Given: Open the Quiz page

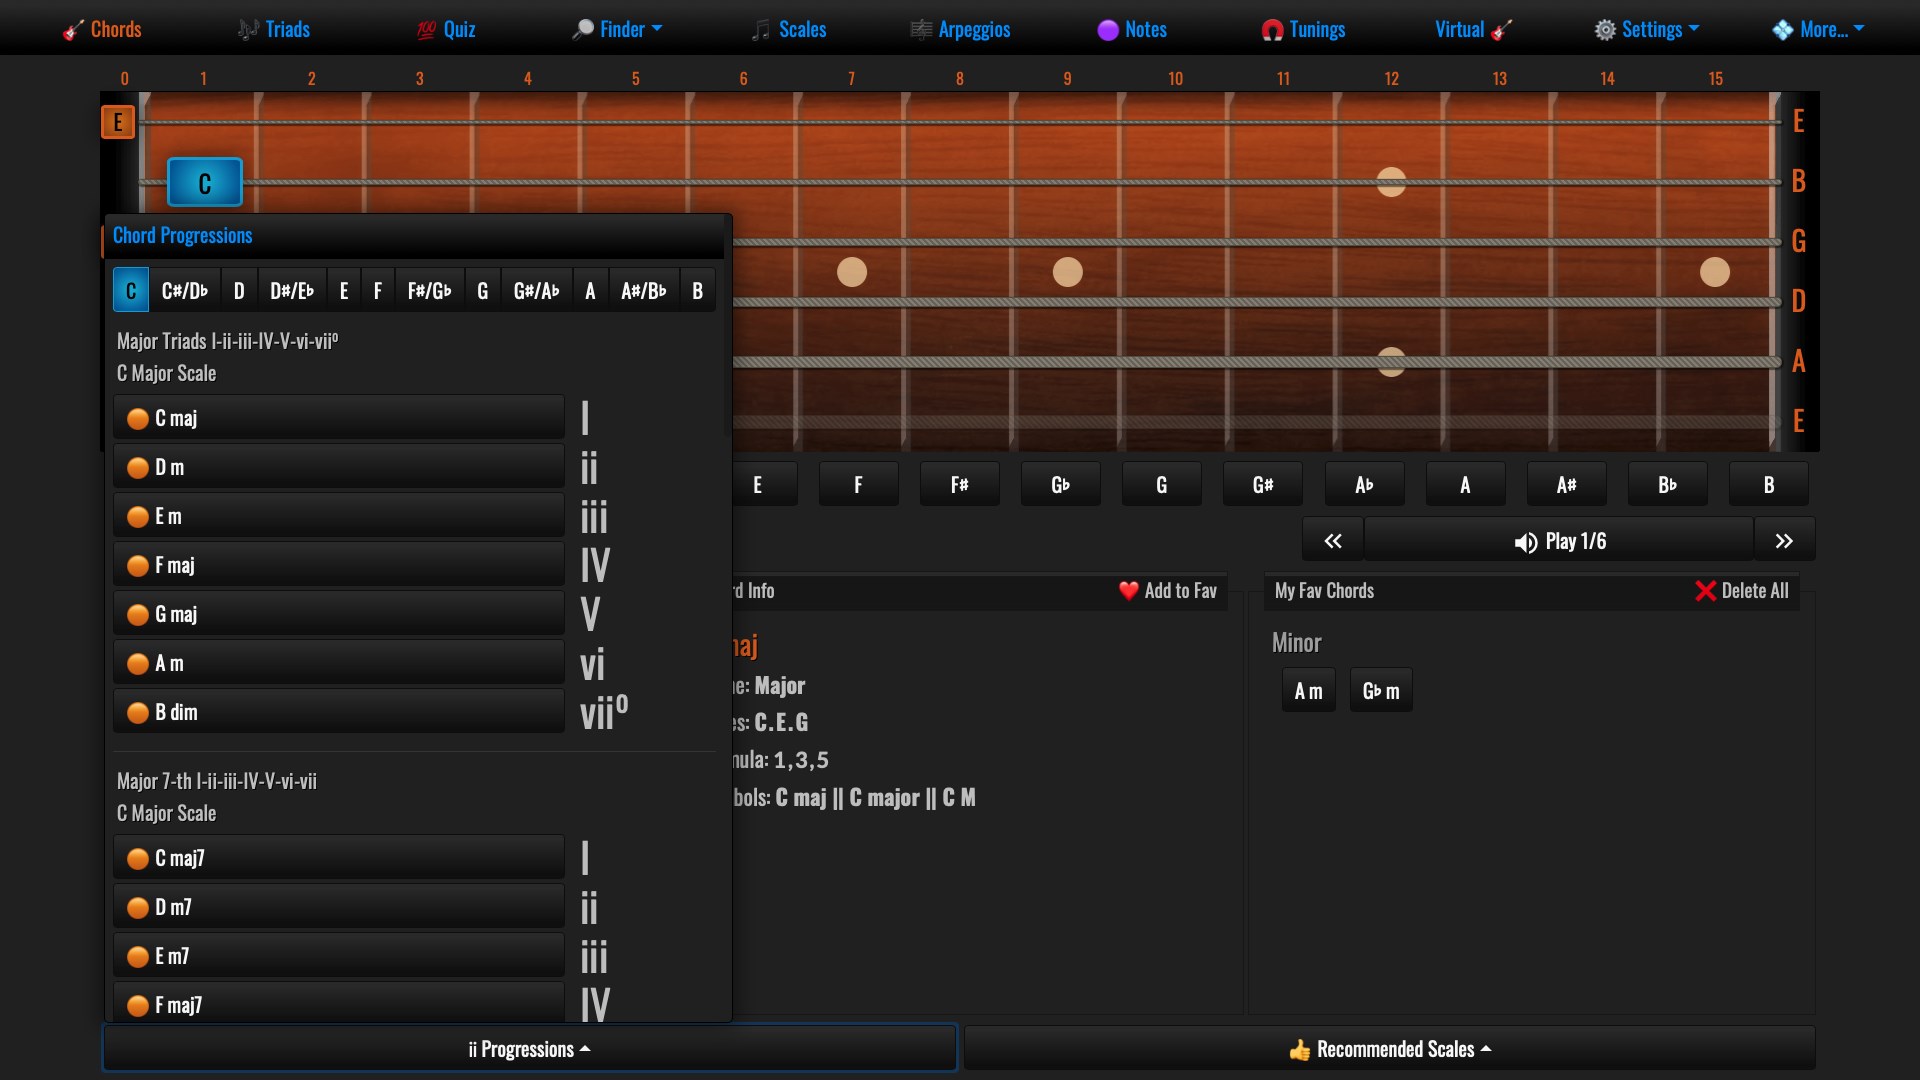Looking at the screenshot, I should pos(446,29).
